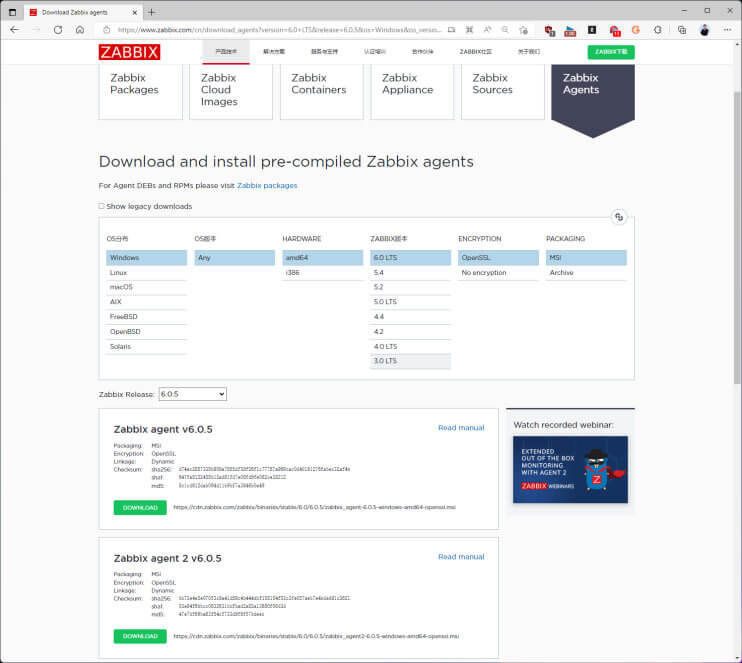Image resolution: width=742 pixels, height=663 pixels.
Task: Switch to the Zabbix Cloud Images tab
Action: (x=231, y=92)
